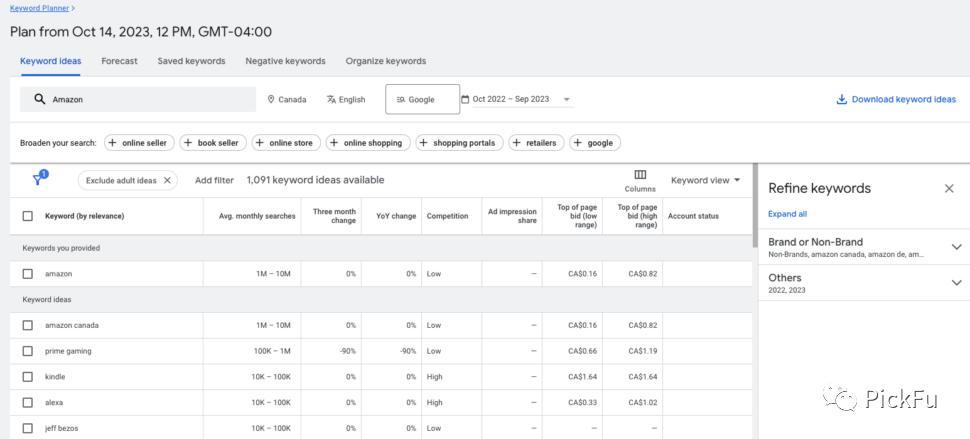Click the 'jeff bezos' keyword text
The height and width of the screenshot is (439, 970).
point(61,428)
